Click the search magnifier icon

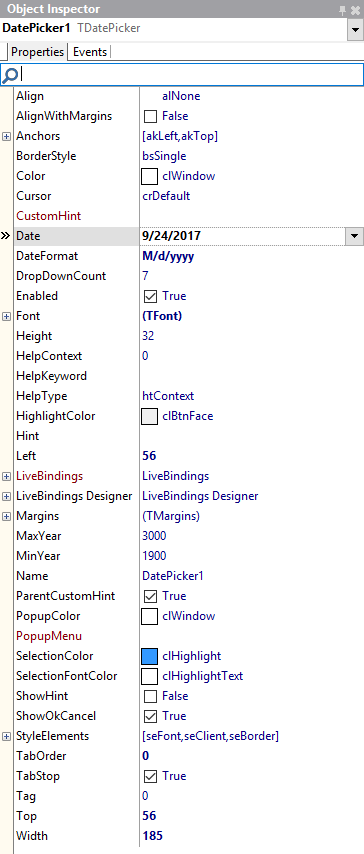[10, 74]
